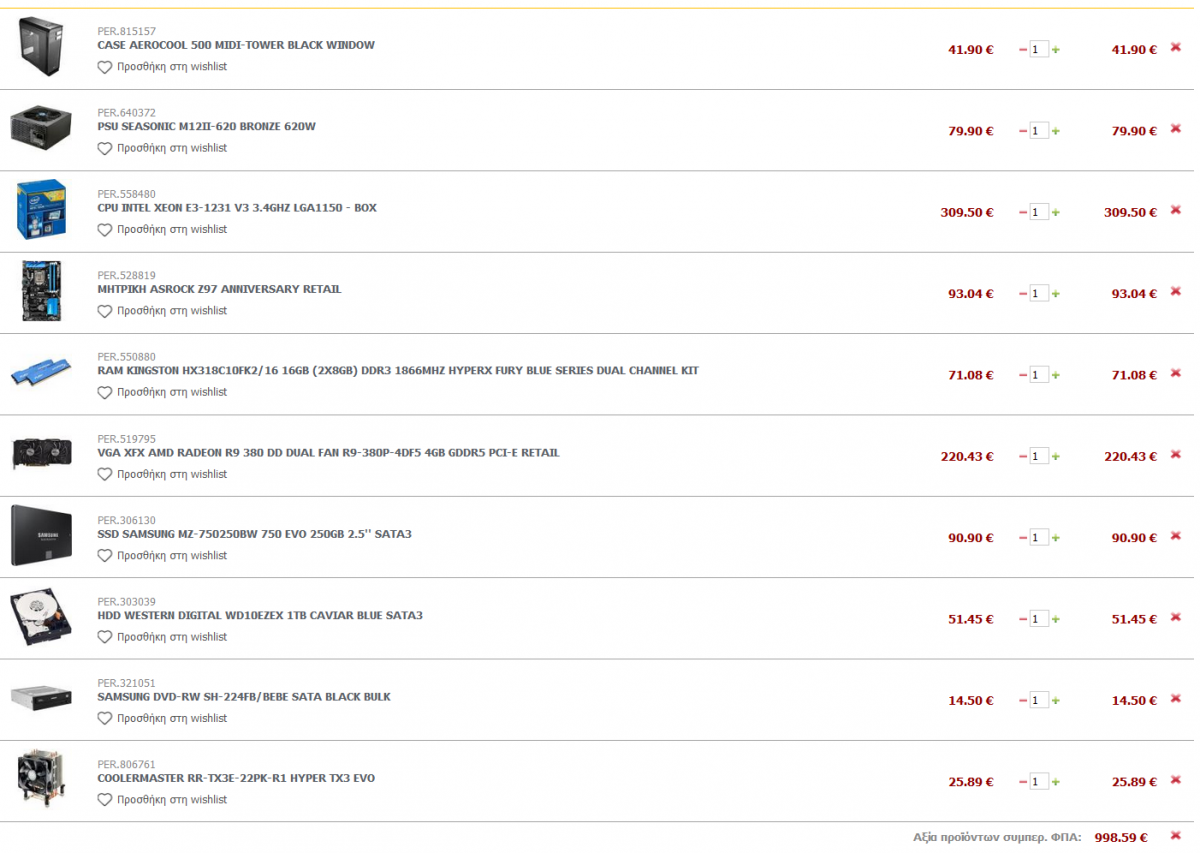The image size is (1200, 853).
Task: Remove PSU SEASONIC M12II-620 from cart
Action: click(1176, 129)
